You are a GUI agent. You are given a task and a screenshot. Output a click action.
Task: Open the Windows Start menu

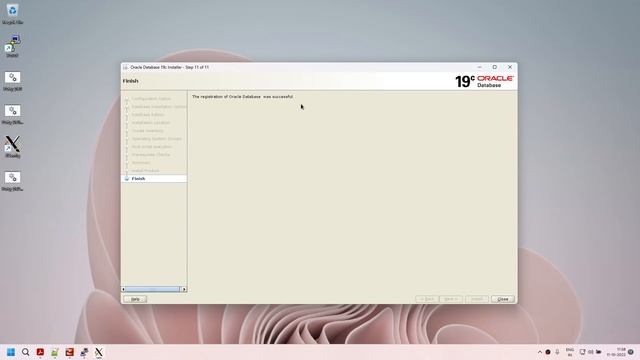click(x=11, y=352)
